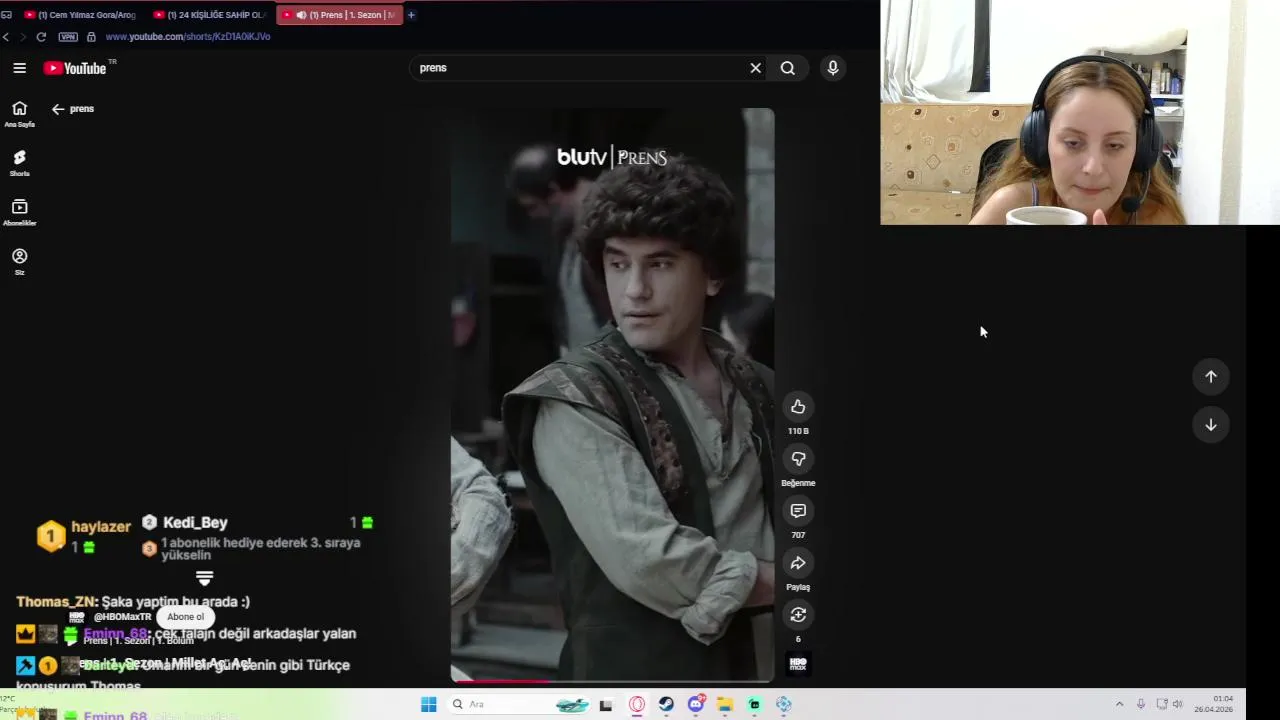Open a new browser tab

(411, 15)
